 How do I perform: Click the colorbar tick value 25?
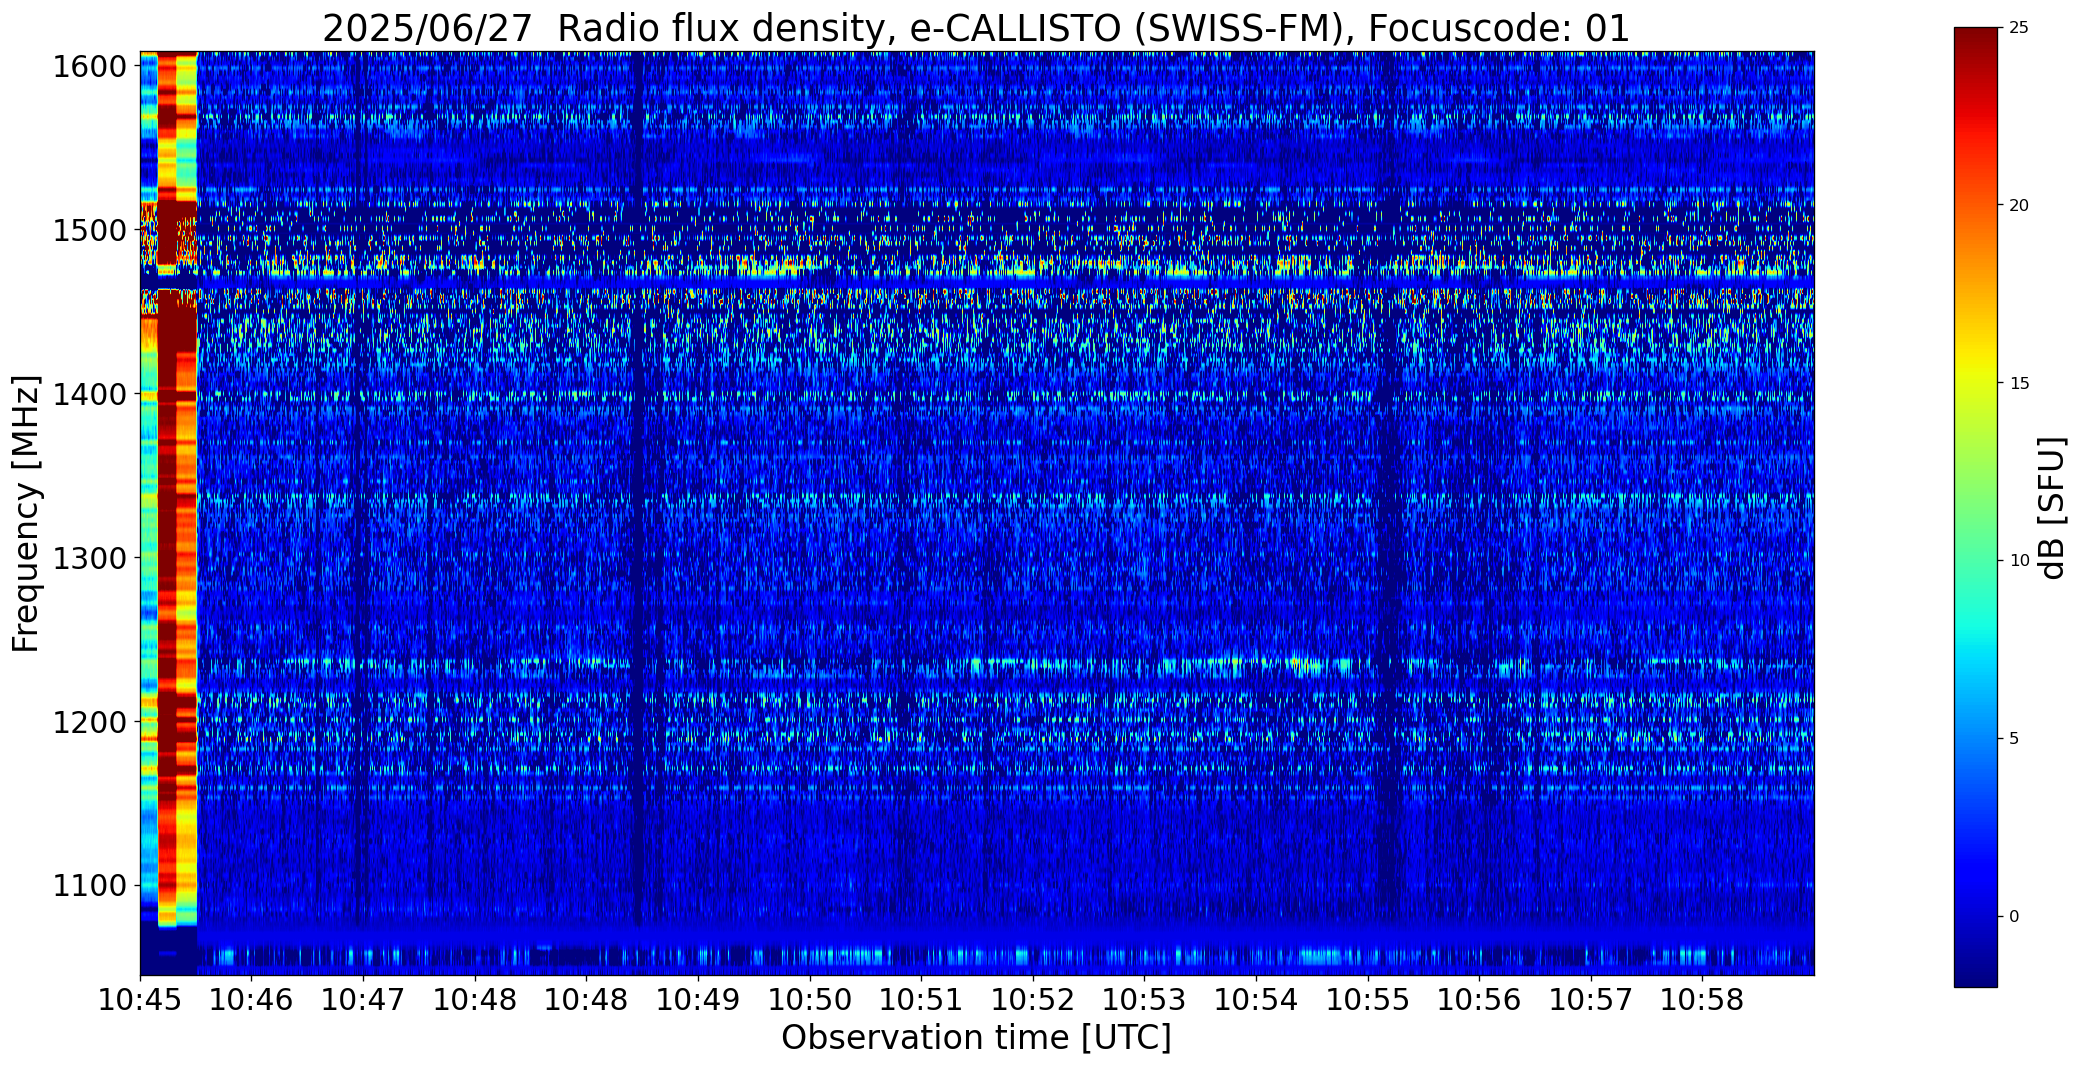(x=2018, y=28)
